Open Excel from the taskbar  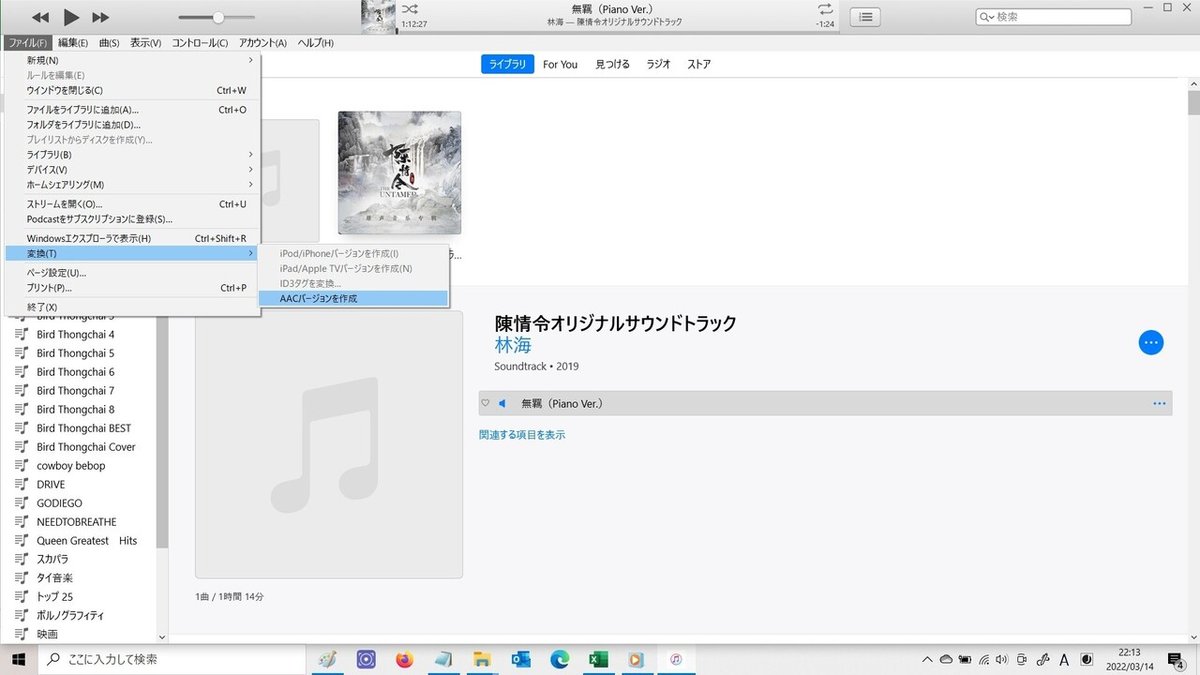click(x=598, y=660)
